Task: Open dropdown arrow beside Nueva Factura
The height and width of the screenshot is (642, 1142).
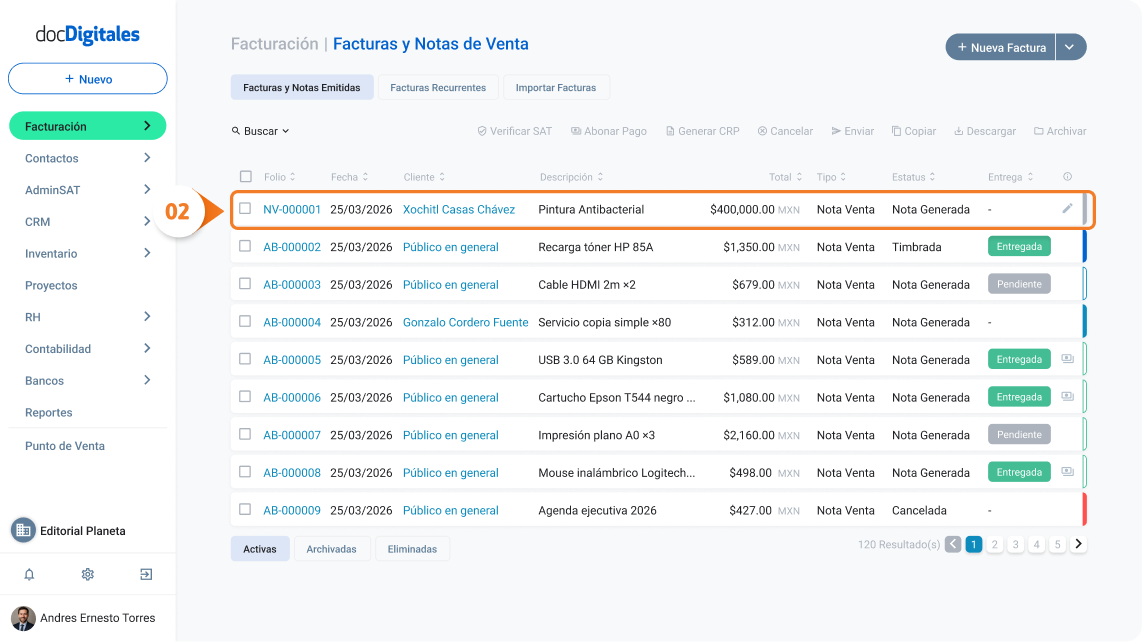Action: [1070, 47]
